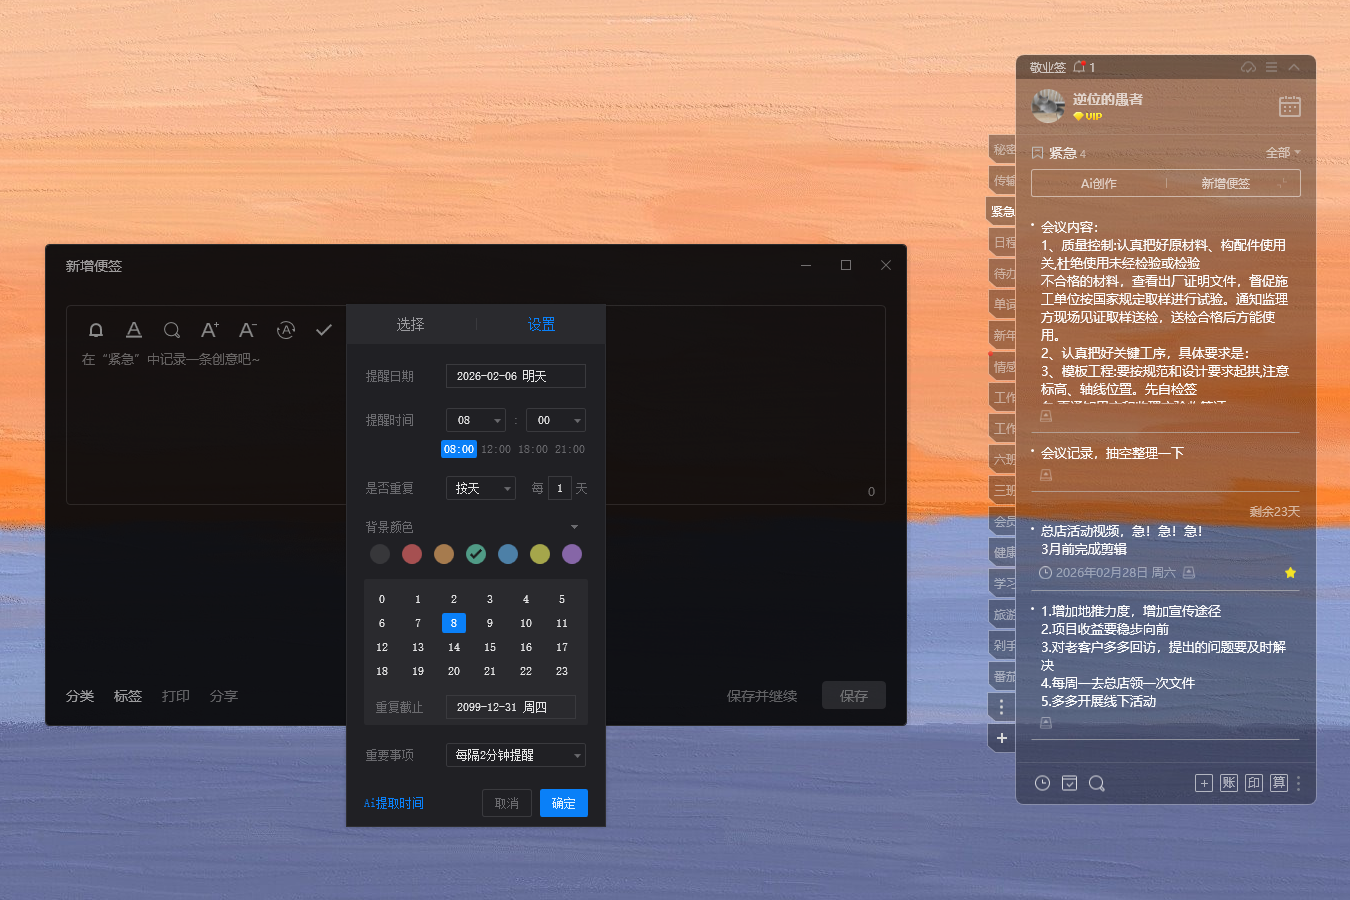
Task: Increase font size with the A+ icon
Action: click(209, 330)
